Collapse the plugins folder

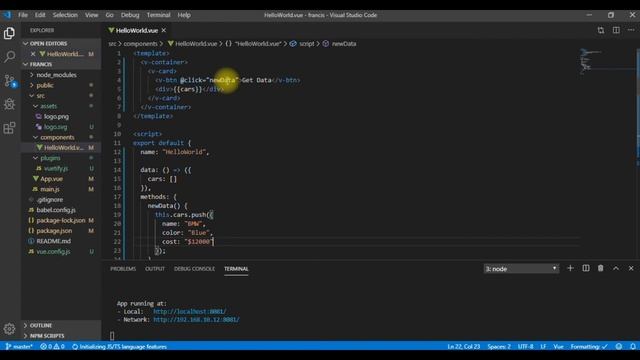pos(50,158)
